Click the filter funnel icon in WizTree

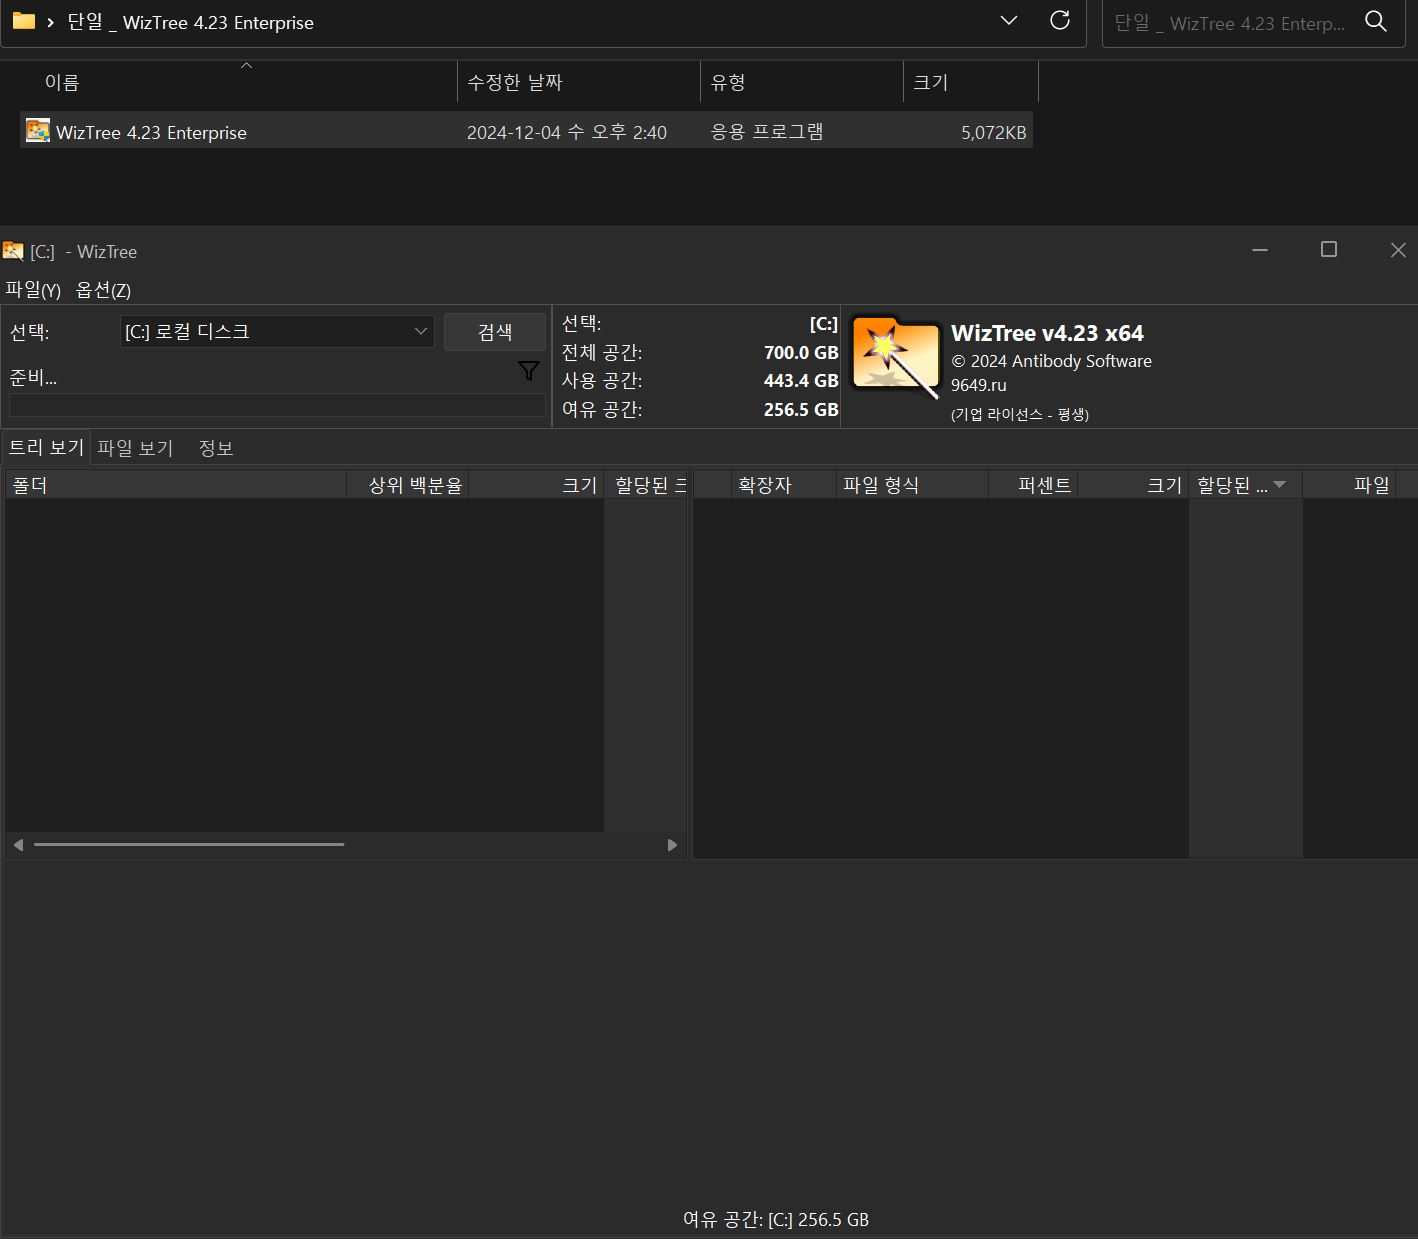point(529,371)
